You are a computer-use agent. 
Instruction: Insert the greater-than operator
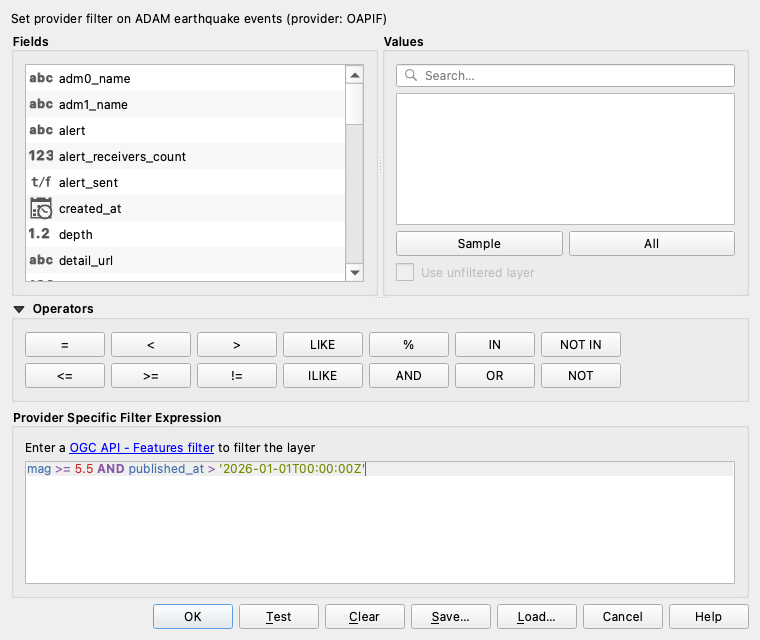tap(237, 345)
